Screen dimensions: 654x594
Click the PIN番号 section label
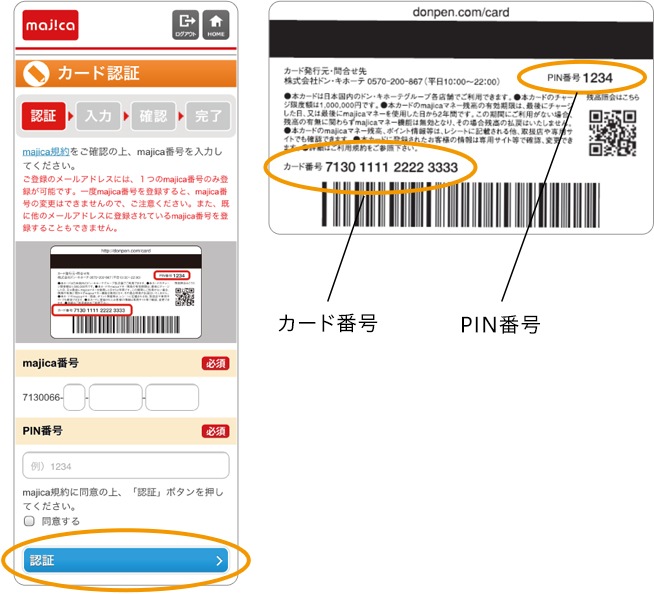click(x=43, y=430)
